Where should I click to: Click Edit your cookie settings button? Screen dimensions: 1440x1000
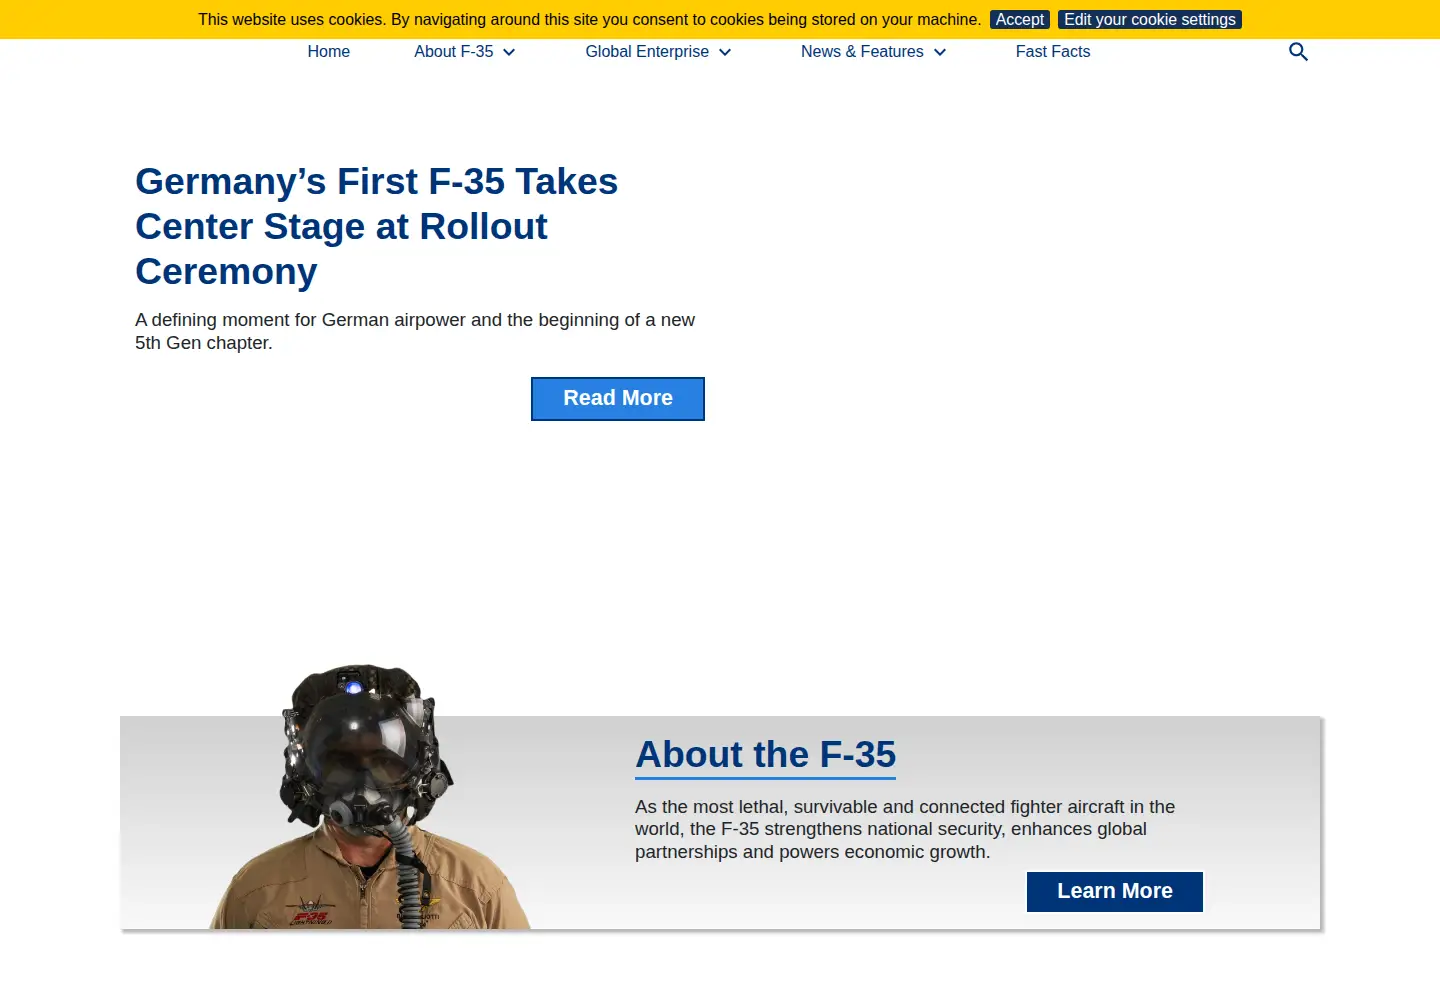(1150, 20)
